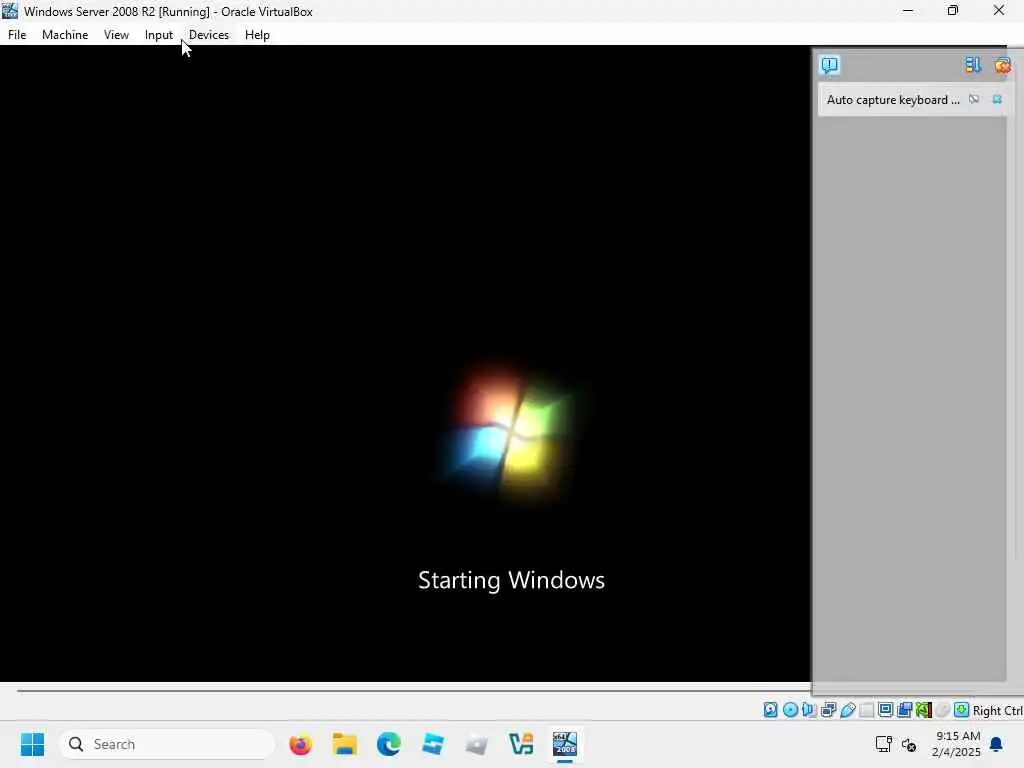Click the USB devices status icon
1024x768 pixels.
tap(848, 710)
